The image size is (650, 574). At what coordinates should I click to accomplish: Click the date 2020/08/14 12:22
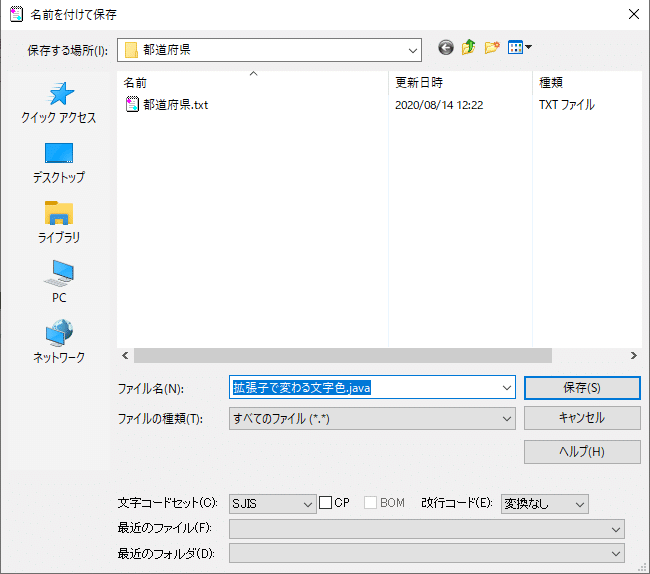click(439, 105)
